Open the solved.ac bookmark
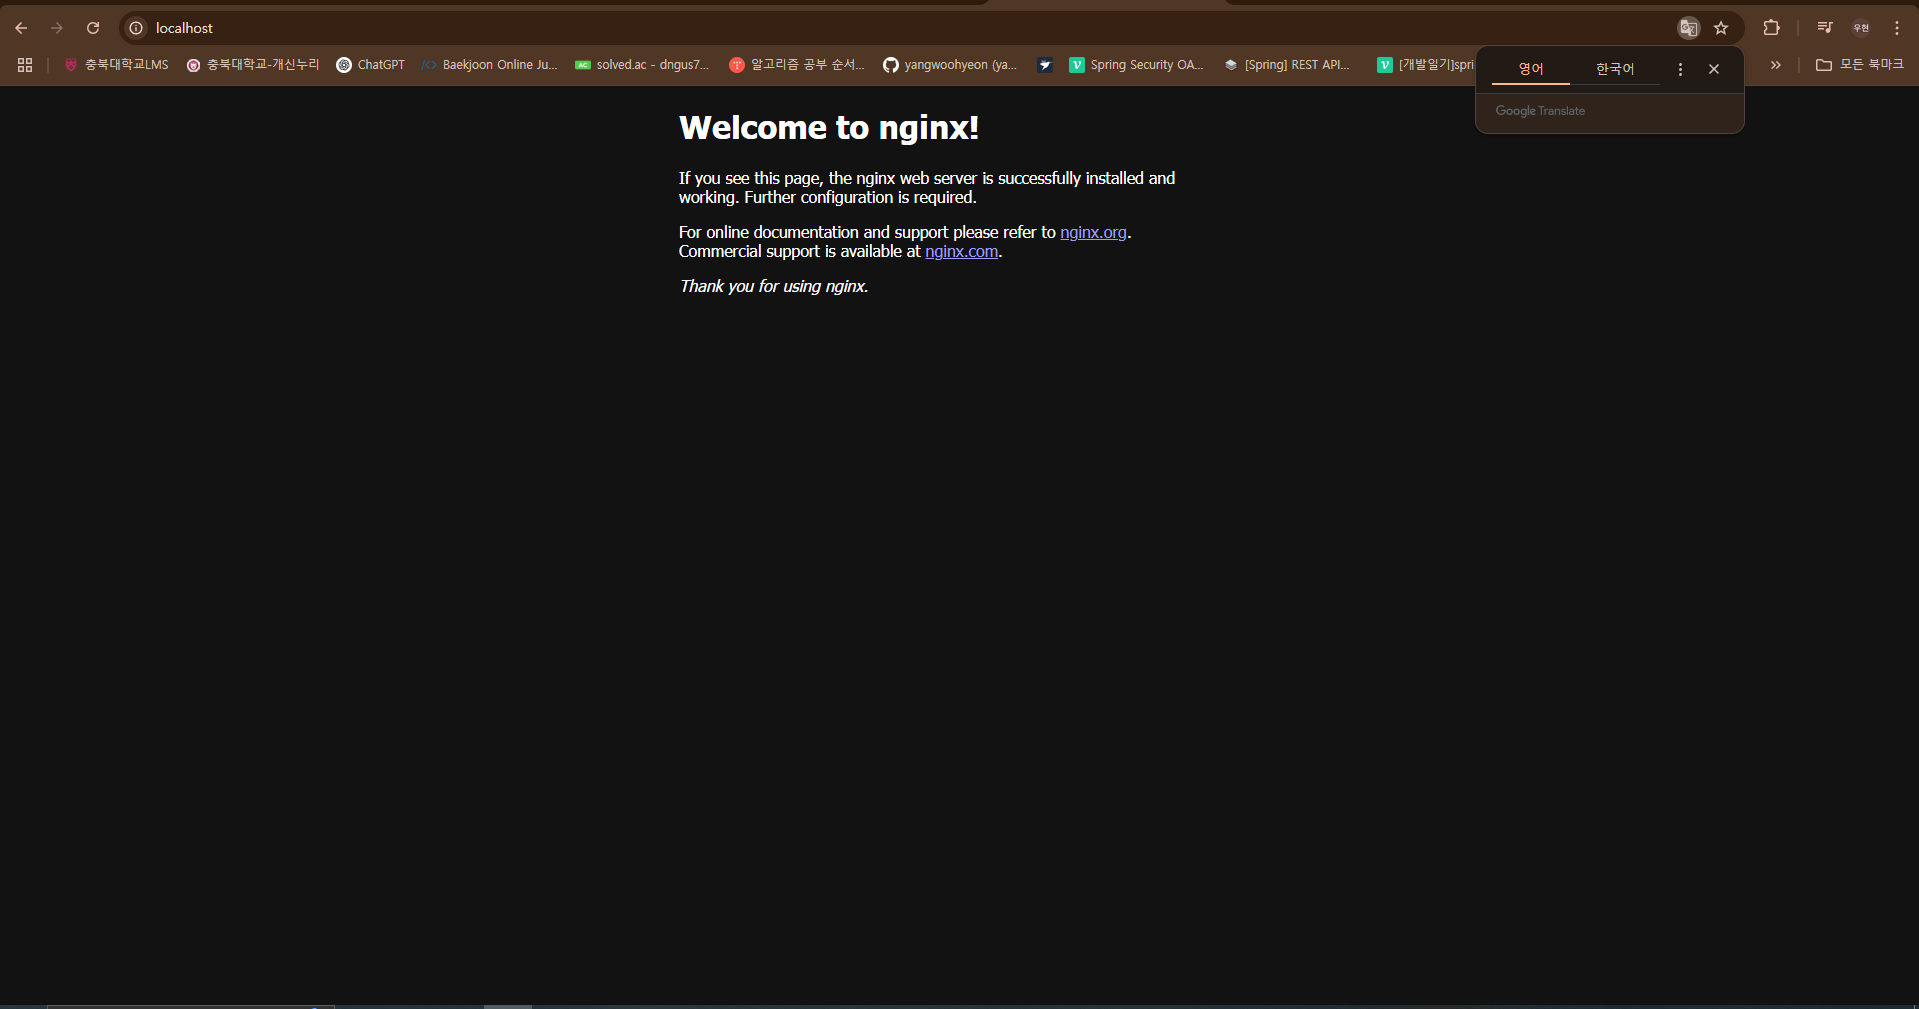 [x=642, y=65]
